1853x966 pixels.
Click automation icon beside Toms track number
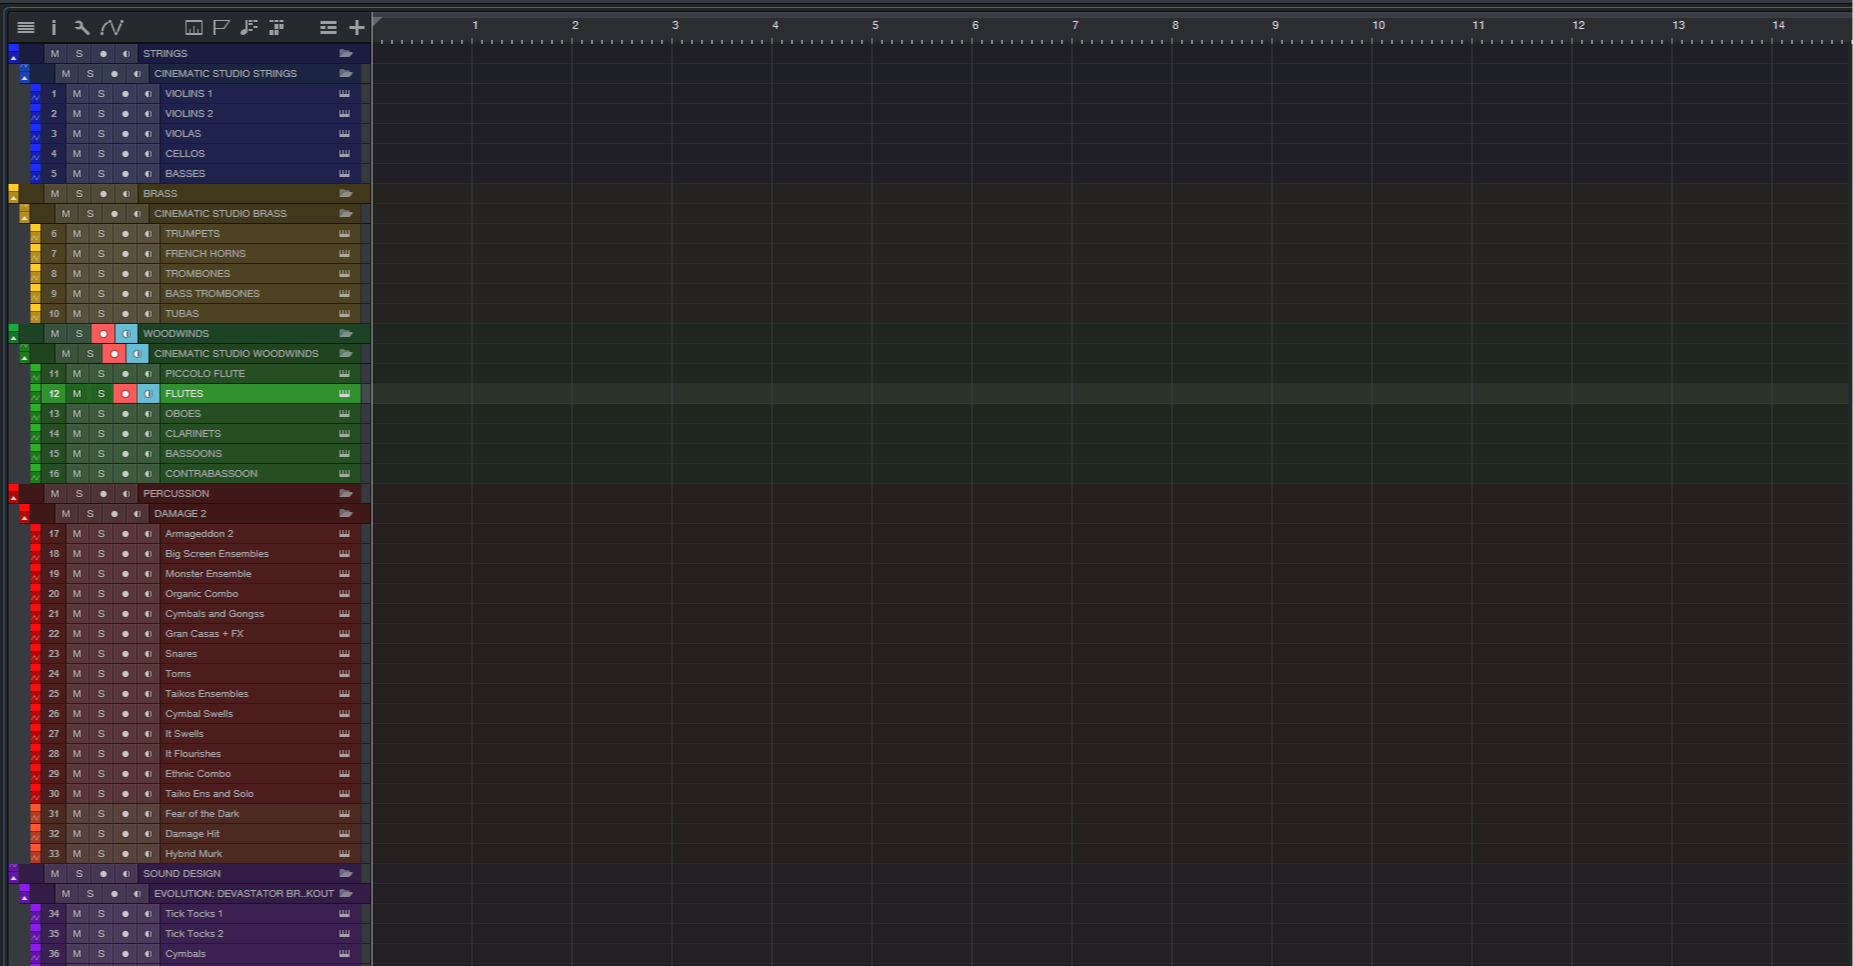(x=35, y=677)
